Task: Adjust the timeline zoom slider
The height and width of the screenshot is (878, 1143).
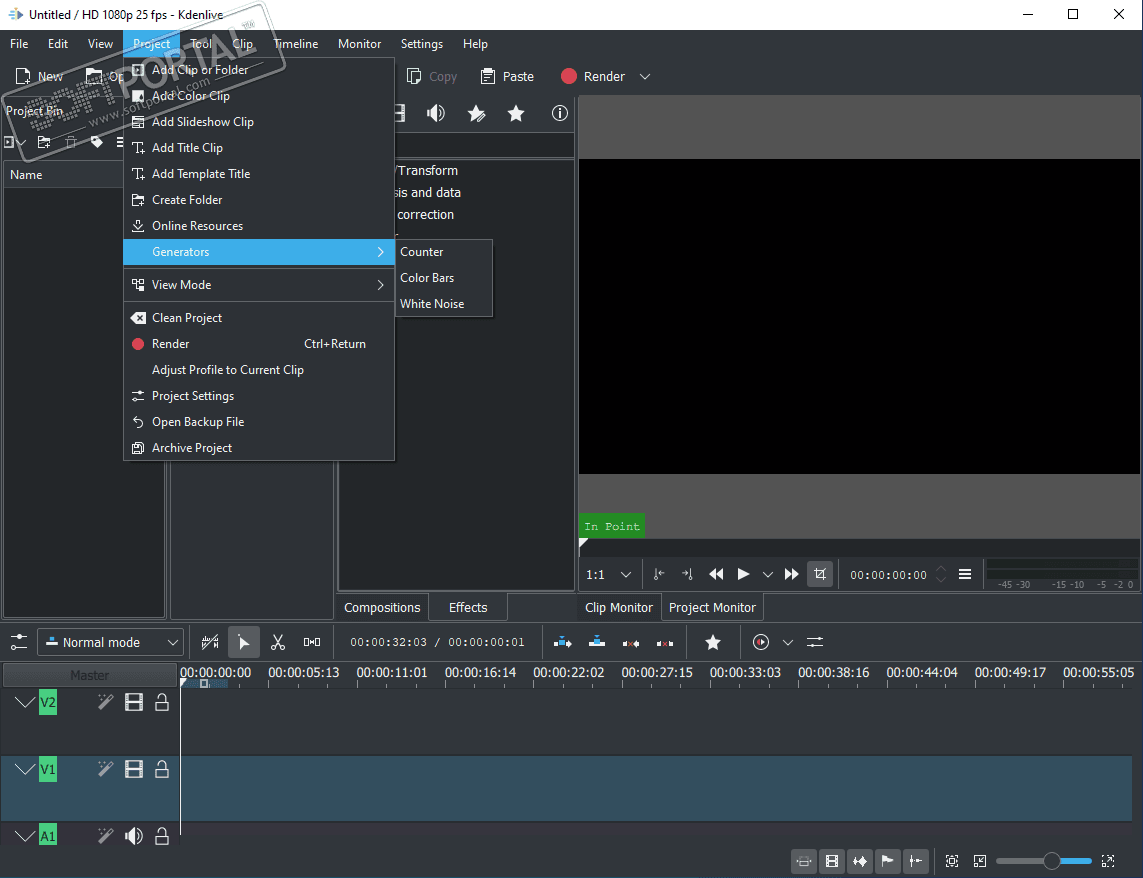Action: [1044, 861]
